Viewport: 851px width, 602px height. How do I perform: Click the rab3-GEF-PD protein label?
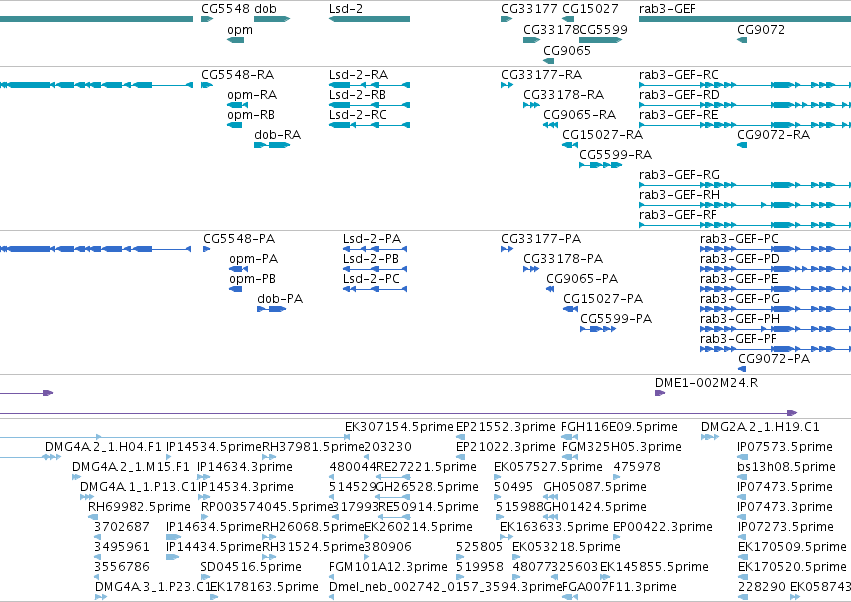tap(740, 258)
